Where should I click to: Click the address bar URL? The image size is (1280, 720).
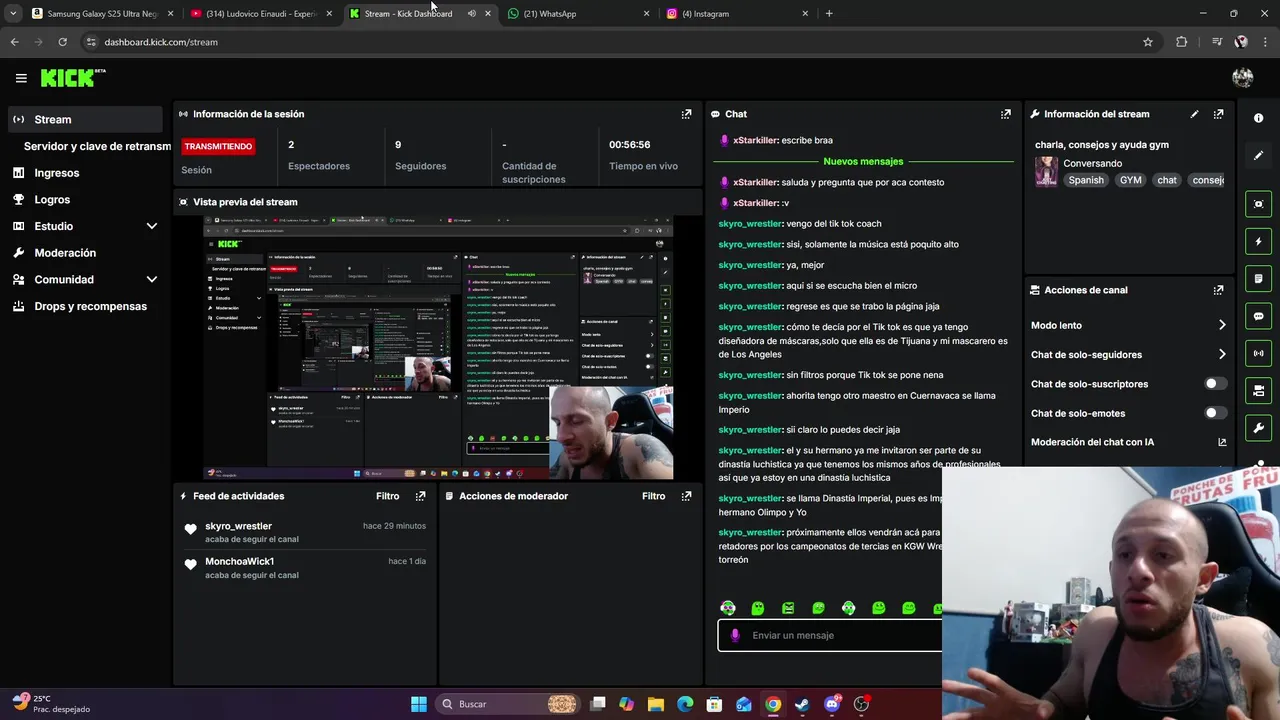(x=161, y=42)
